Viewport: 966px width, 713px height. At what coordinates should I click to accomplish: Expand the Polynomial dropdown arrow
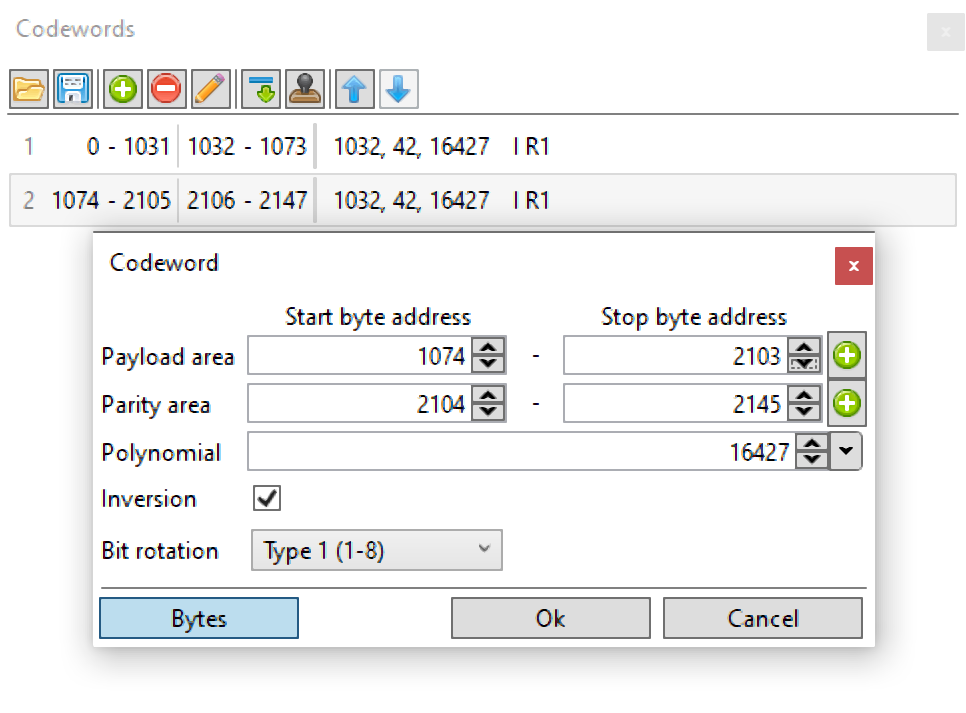tap(846, 451)
